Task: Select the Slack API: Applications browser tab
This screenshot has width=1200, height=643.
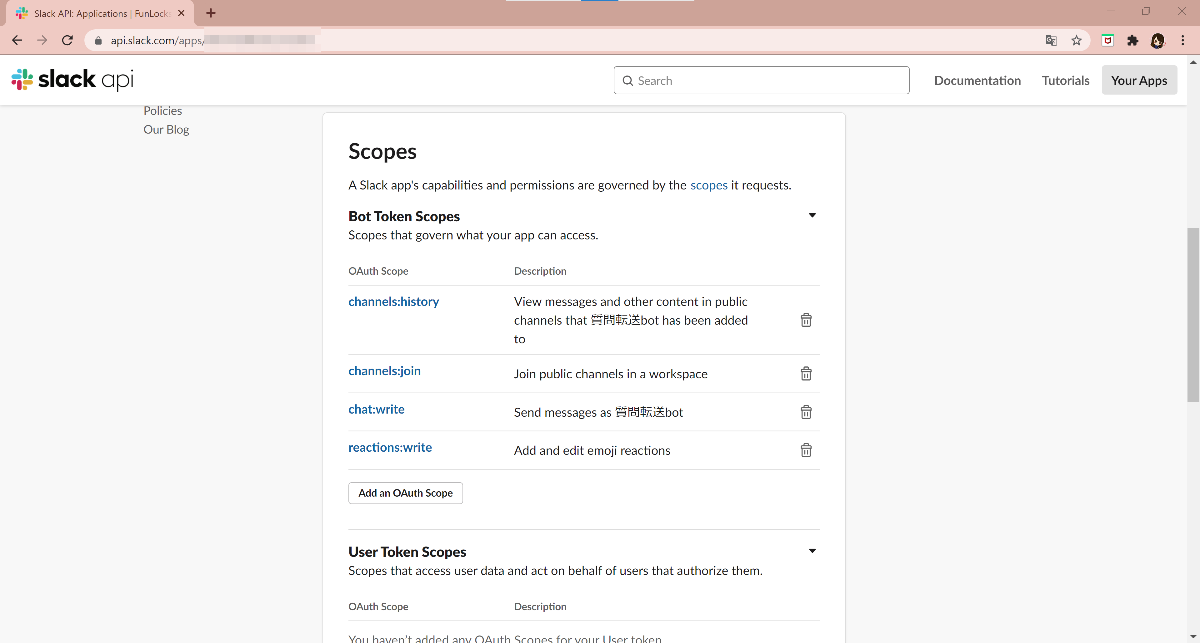Action: [x=100, y=14]
